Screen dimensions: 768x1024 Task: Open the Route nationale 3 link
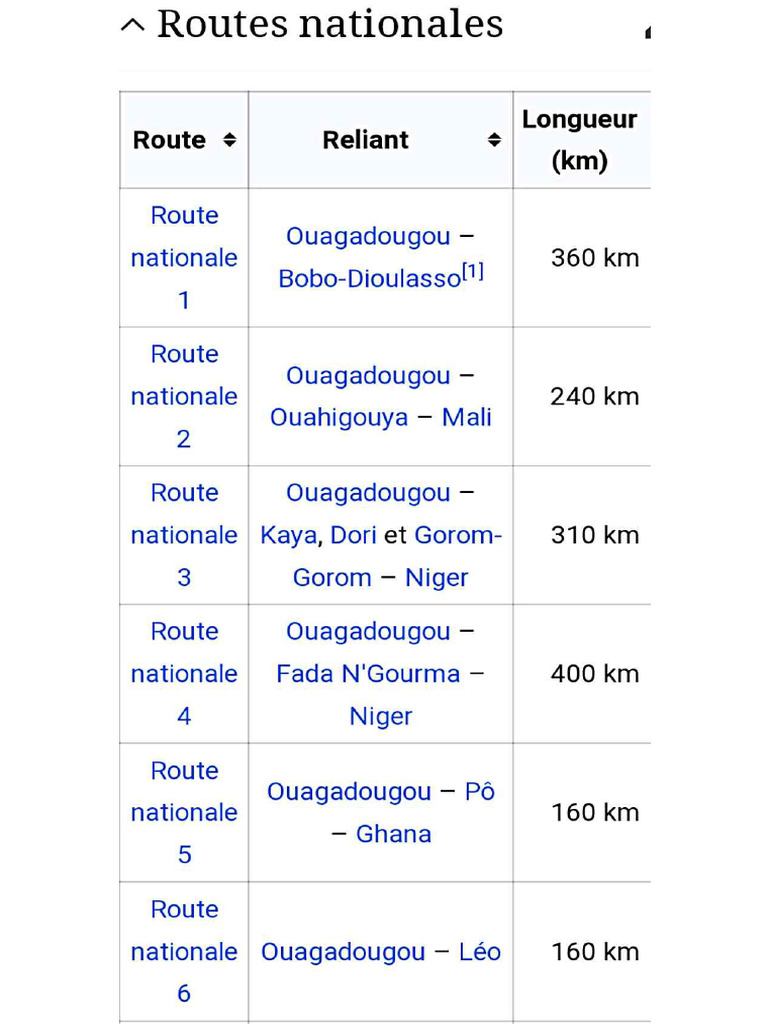tap(184, 535)
